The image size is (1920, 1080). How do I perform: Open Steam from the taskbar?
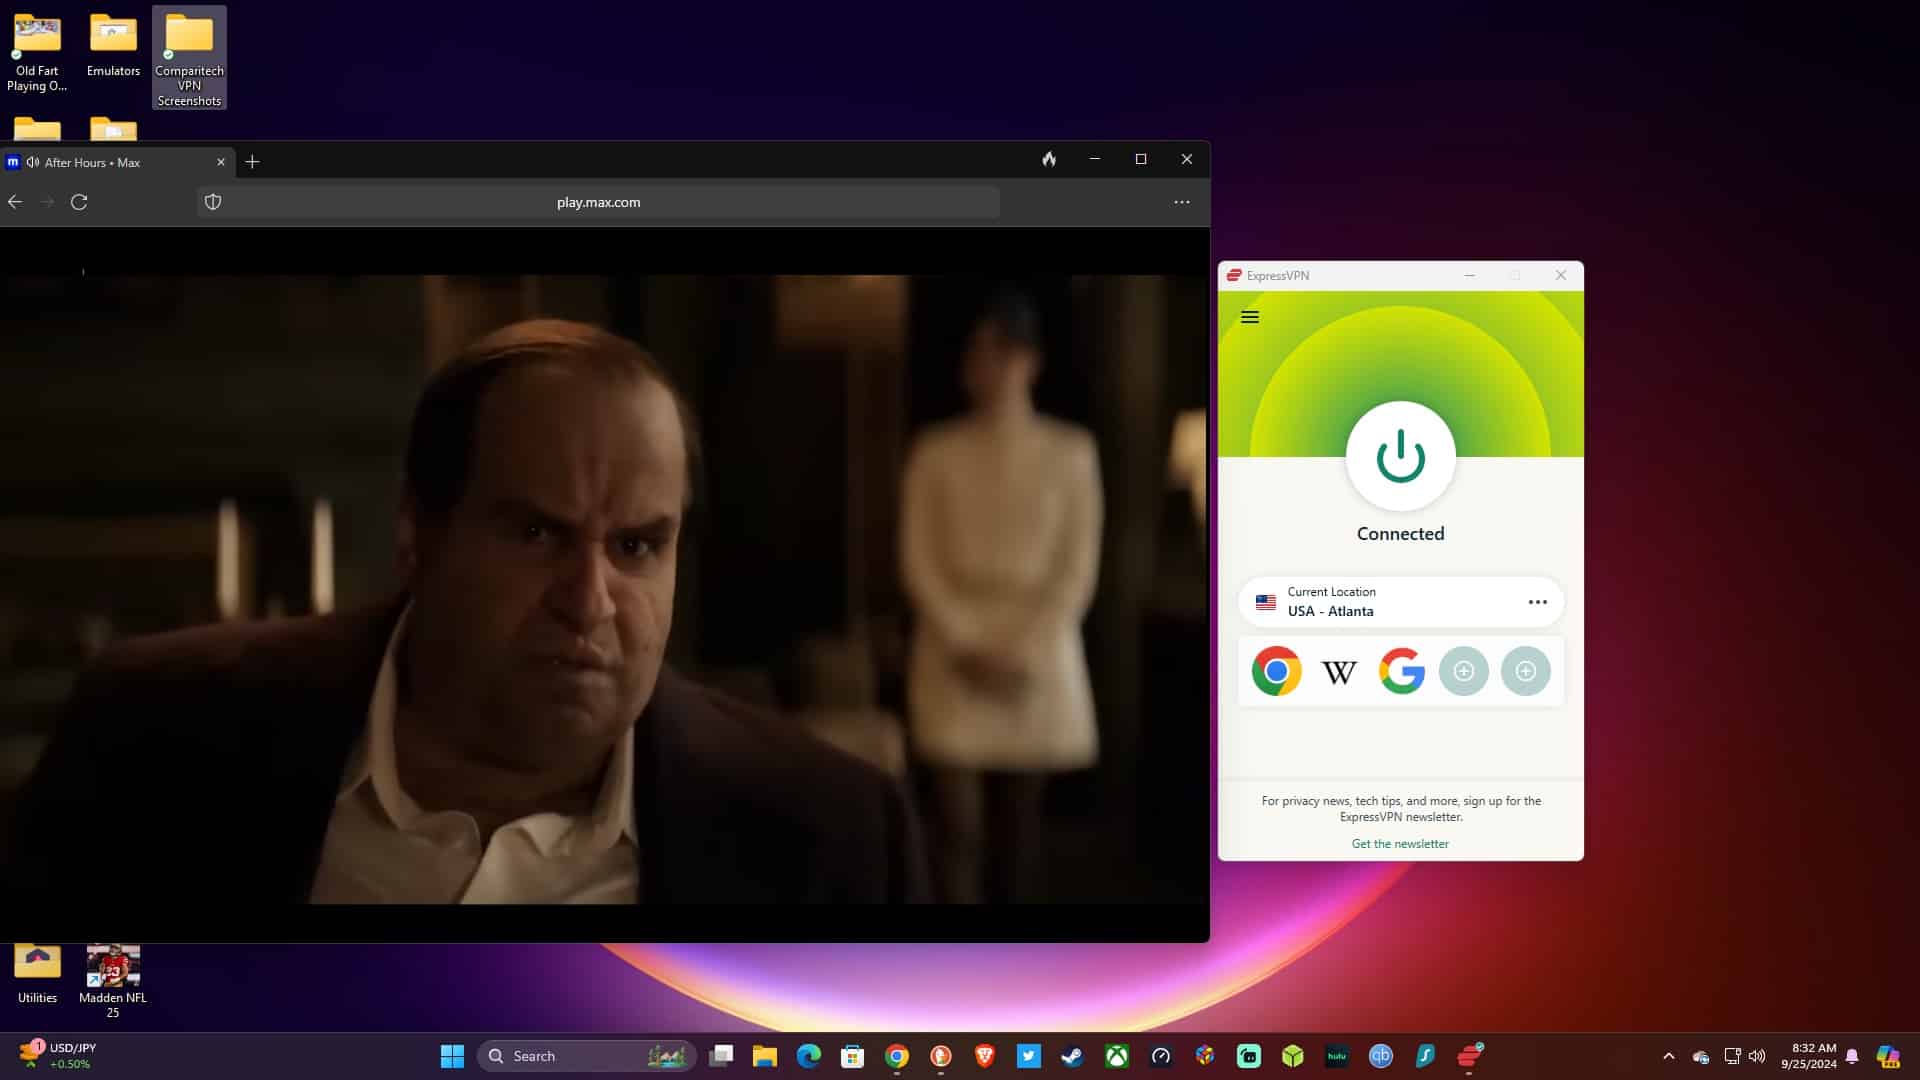point(1073,1056)
